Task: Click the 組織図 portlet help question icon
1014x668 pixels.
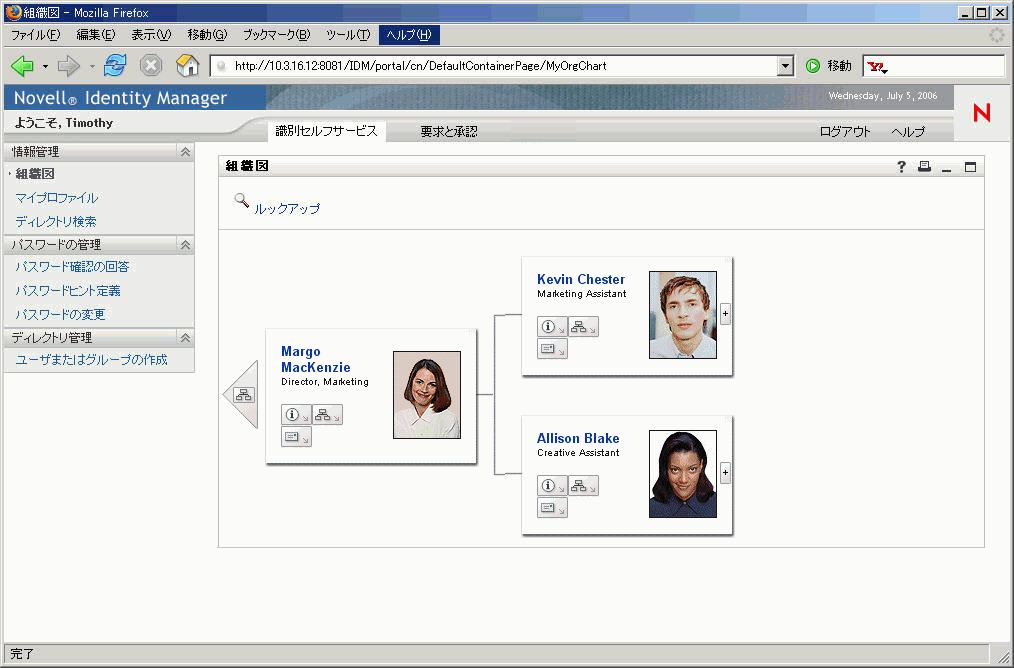Action: click(x=901, y=167)
